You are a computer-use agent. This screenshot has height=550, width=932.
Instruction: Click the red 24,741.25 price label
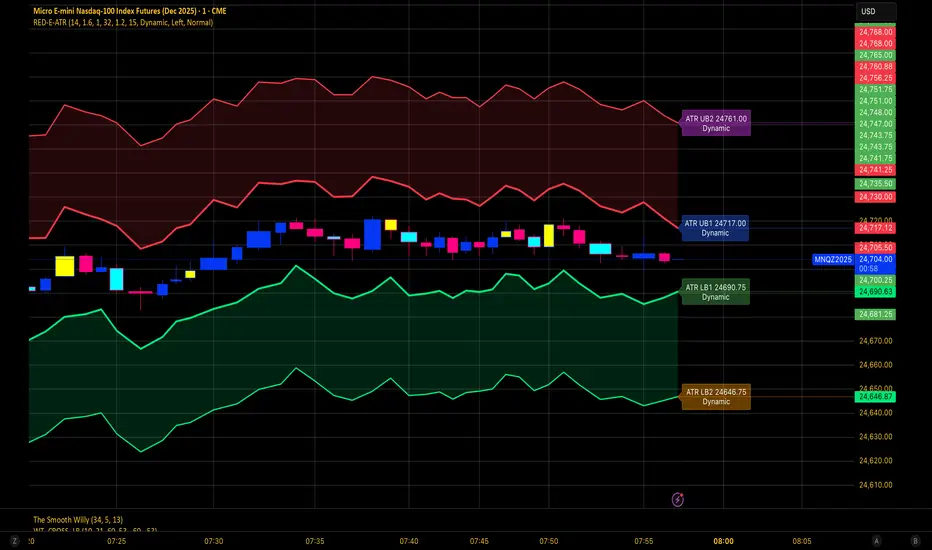pyautogui.click(x=876, y=170)
